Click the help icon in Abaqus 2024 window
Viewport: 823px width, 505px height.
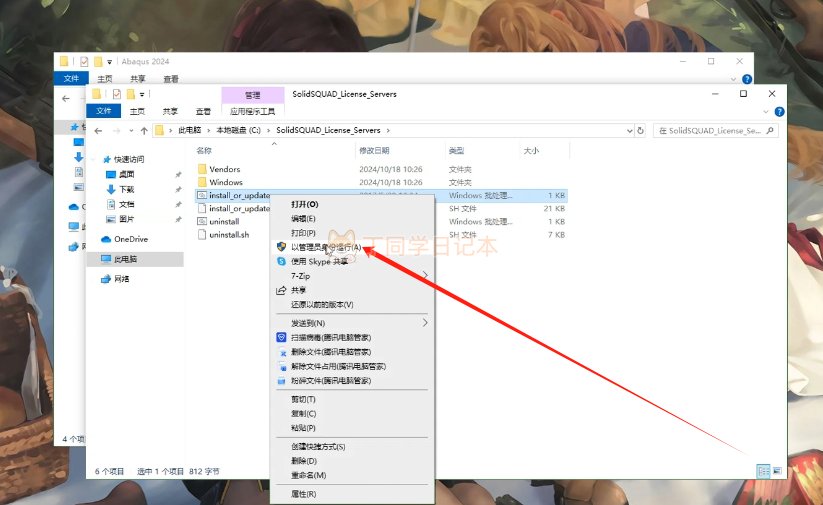747,79
